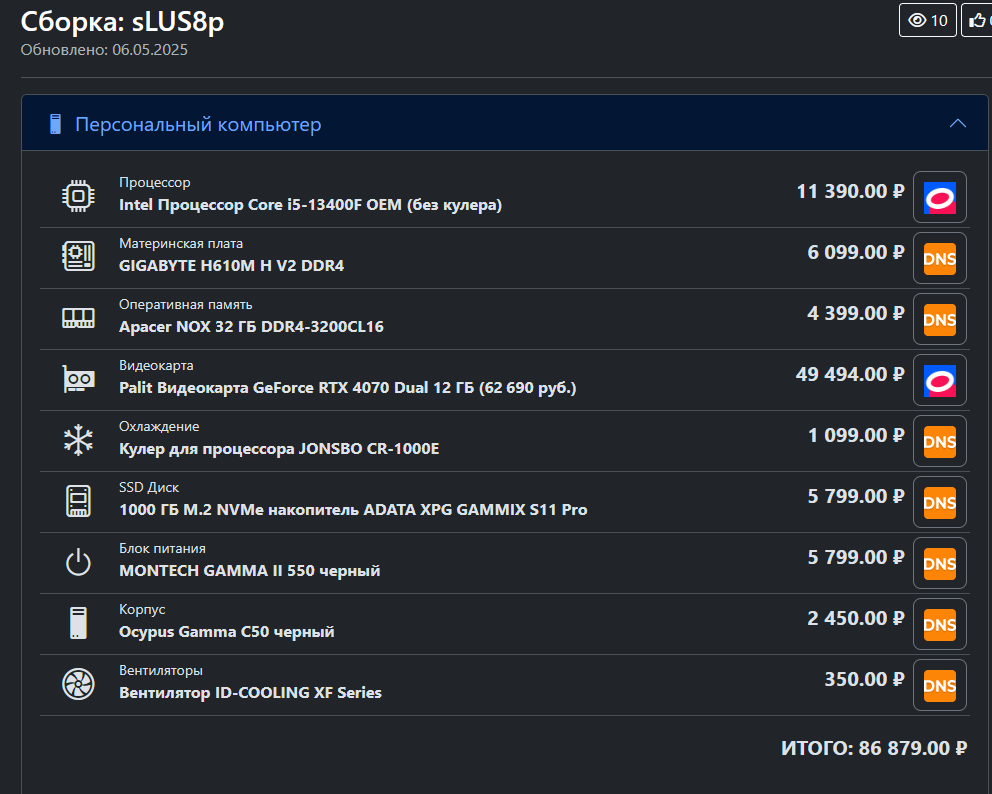Image resolution: width=992 pixels, height=794 pixels.
Task: Click the Корпус category label
Action: (x=142, y=610)
